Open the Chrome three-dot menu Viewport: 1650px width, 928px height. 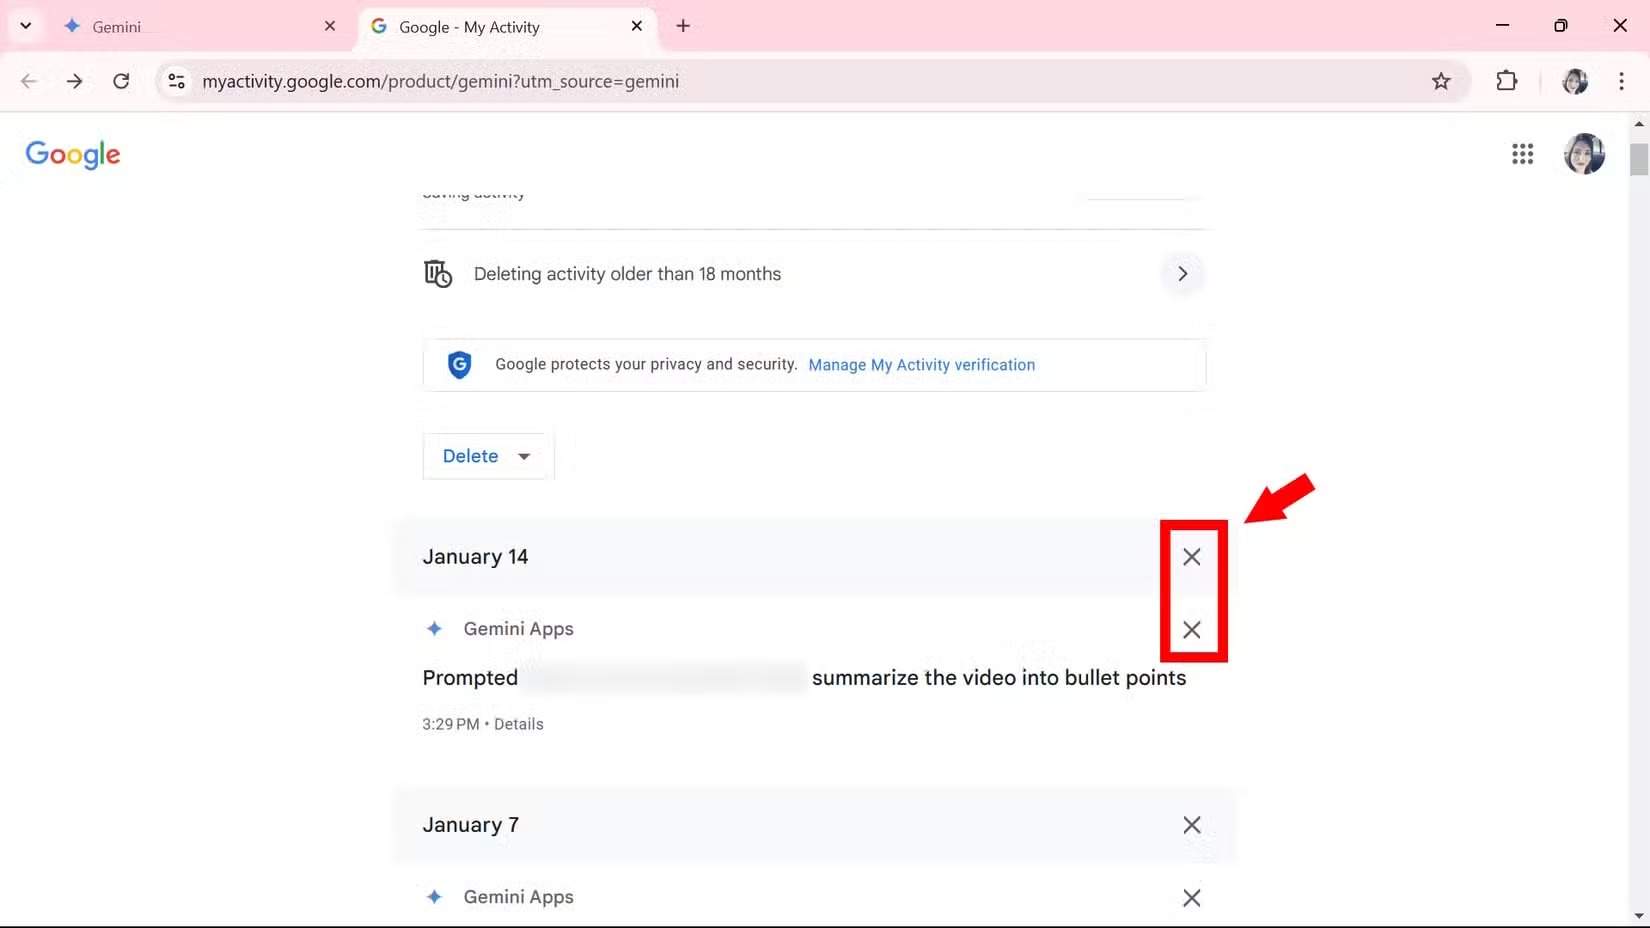click(1621, 81)
